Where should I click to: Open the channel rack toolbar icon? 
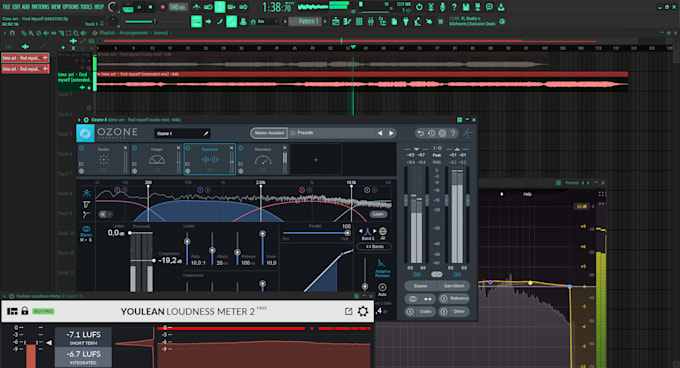coord(359,21)
